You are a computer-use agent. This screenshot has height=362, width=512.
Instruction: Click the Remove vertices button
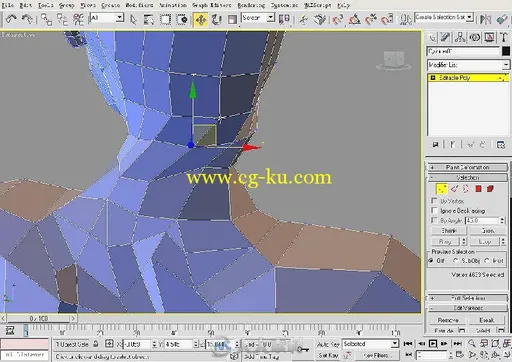448,320
